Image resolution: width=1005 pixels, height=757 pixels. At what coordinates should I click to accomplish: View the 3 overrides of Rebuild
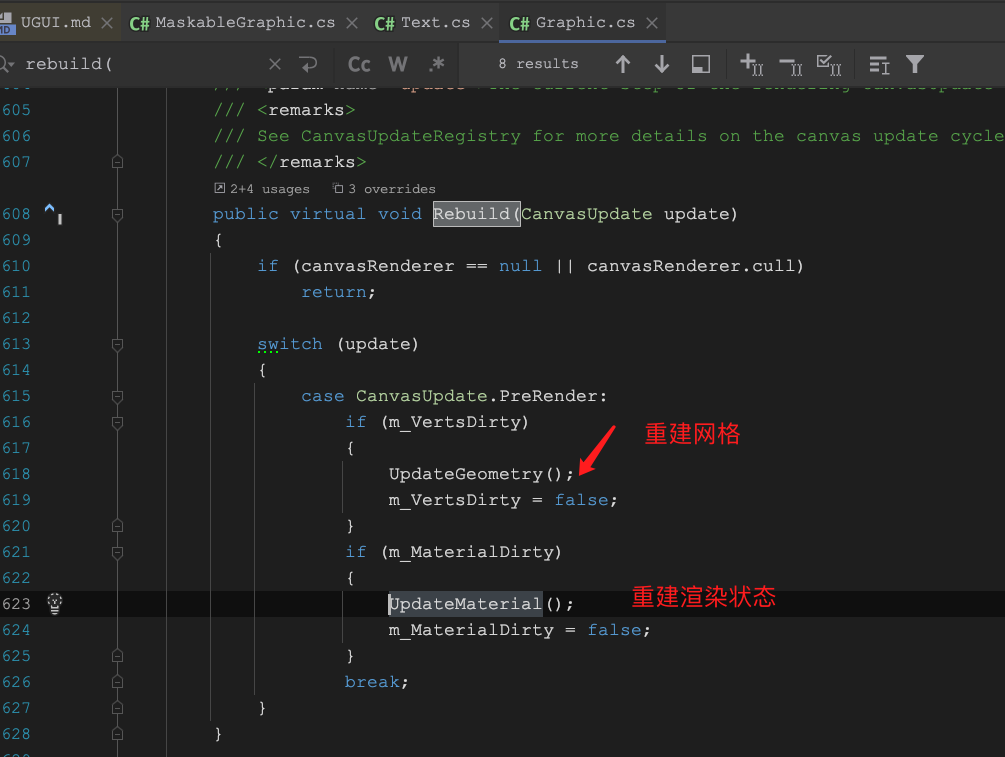click(383, 188)
